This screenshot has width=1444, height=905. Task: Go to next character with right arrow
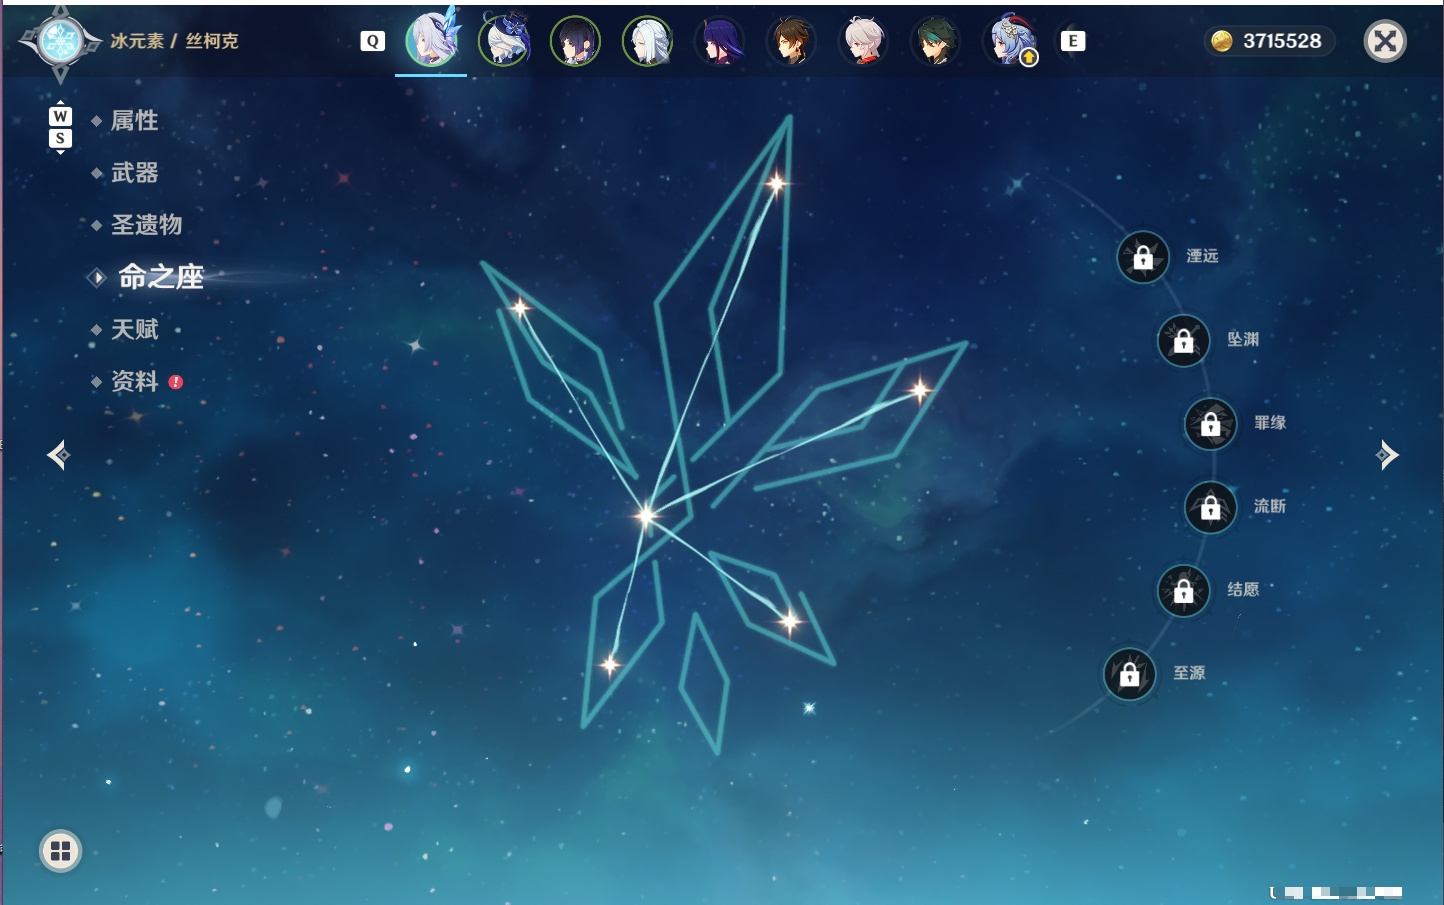1387,455
